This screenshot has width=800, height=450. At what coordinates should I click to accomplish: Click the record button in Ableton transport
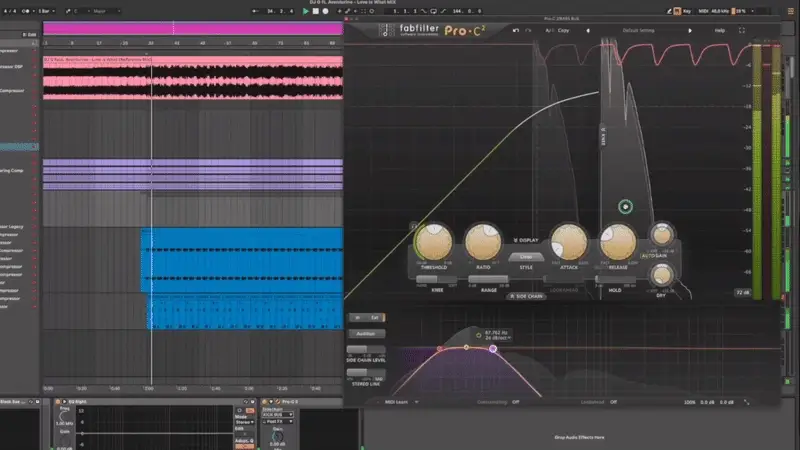[x=325, y=11]
